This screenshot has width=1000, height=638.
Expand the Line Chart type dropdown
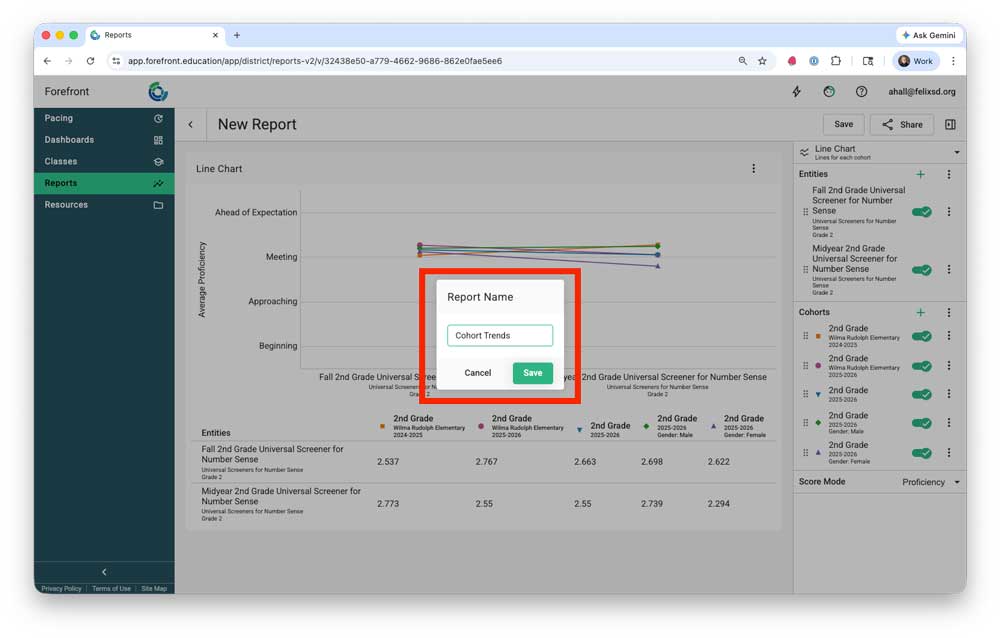(957, 153)
